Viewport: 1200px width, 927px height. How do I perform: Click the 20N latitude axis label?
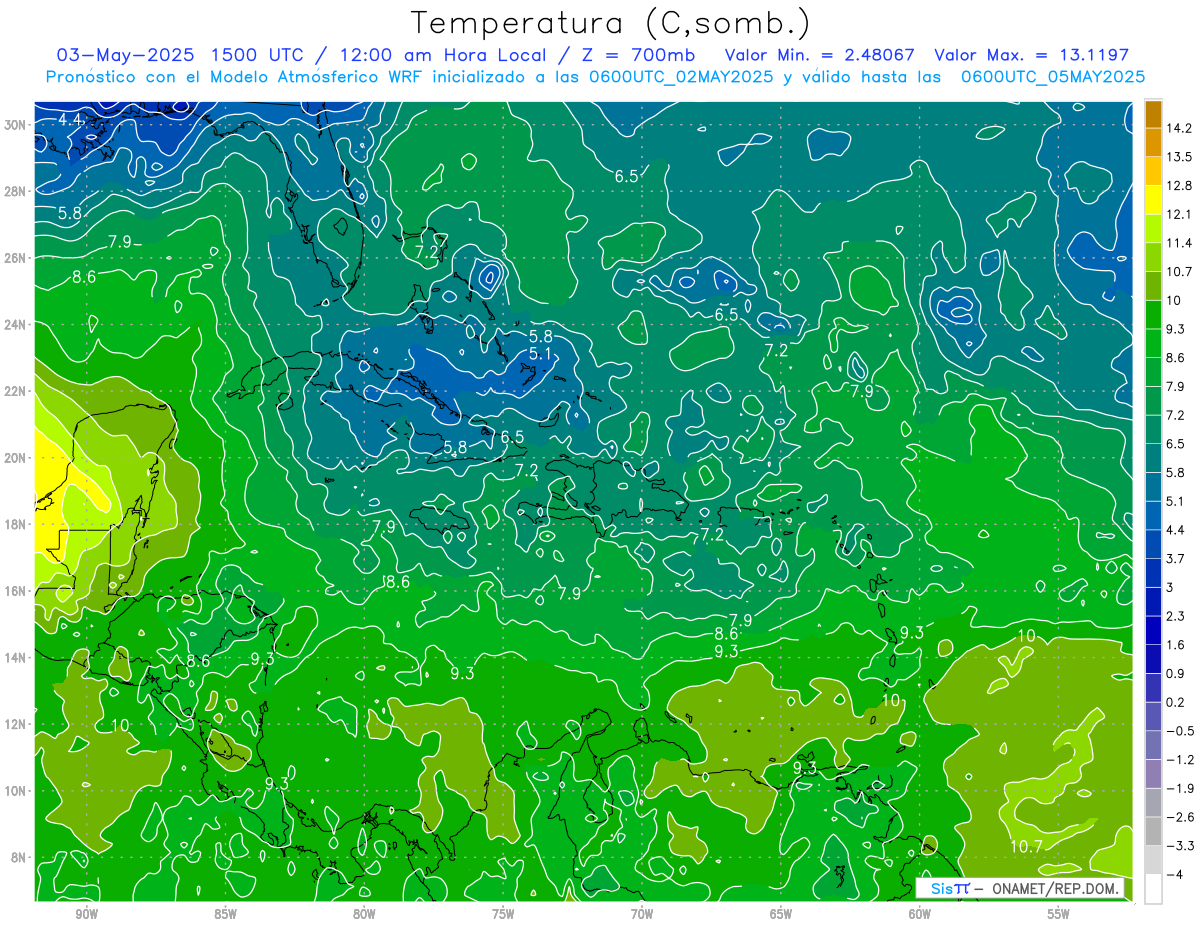point(16,458)
